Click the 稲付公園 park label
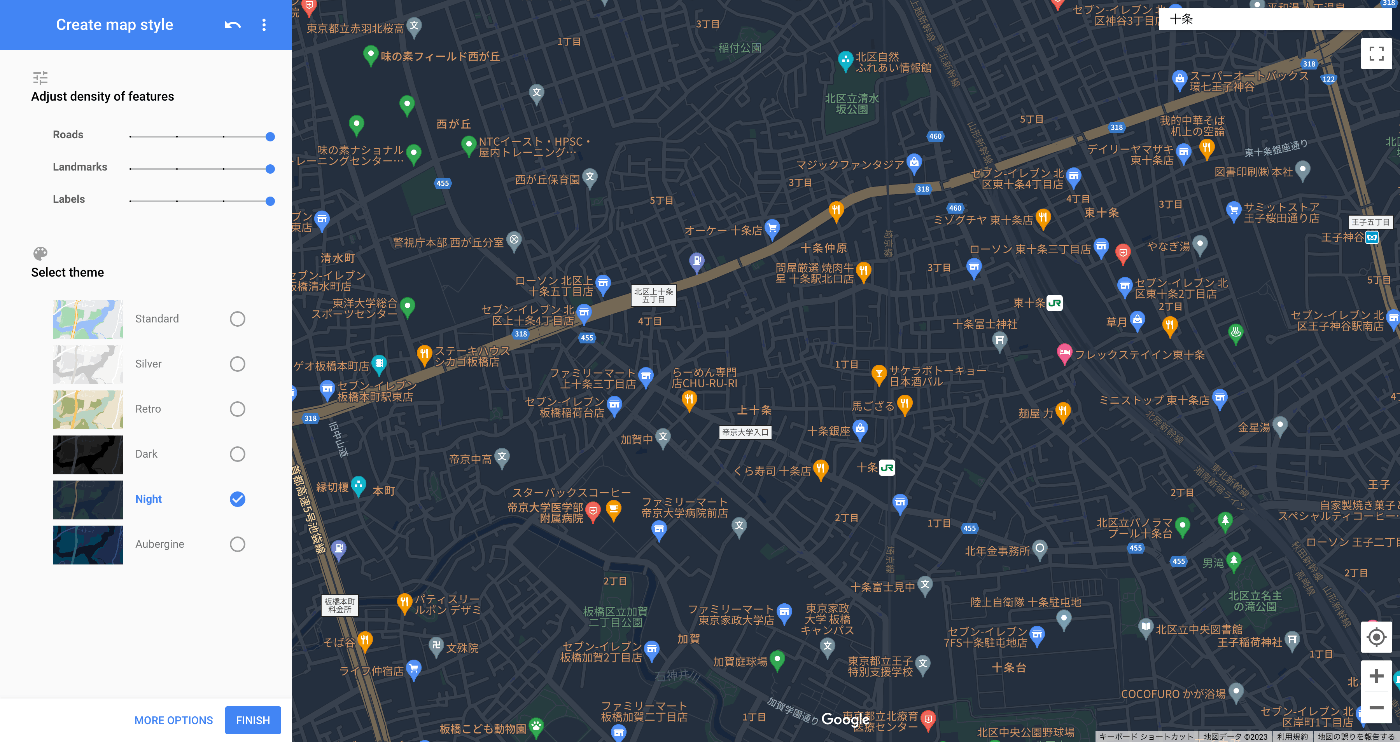The height and width of the screenshot is (742, 1400). (740, 47)
